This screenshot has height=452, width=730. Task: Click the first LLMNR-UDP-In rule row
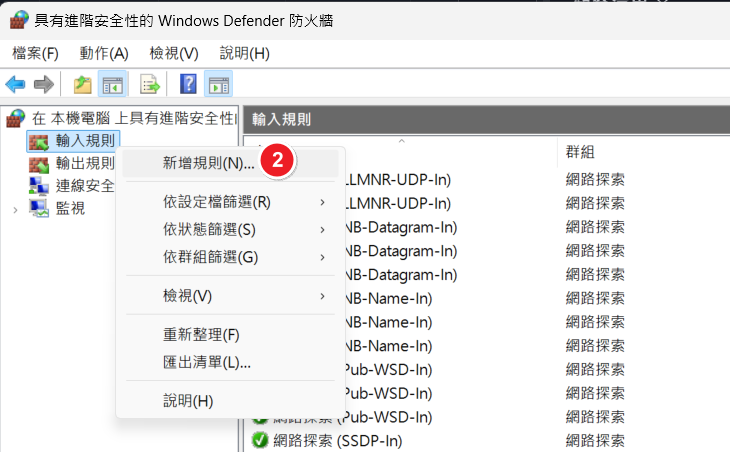[398, 180]
